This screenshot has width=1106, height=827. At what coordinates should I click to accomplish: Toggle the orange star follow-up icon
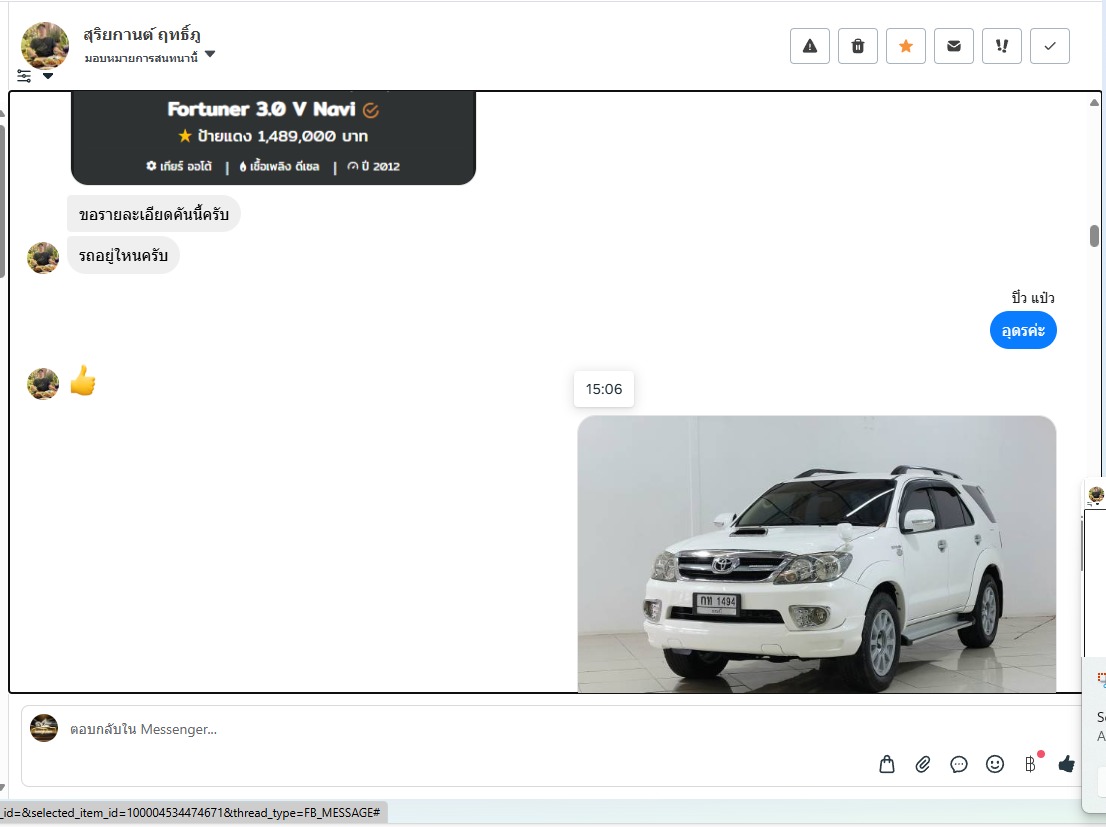click(x=906, y=46)
